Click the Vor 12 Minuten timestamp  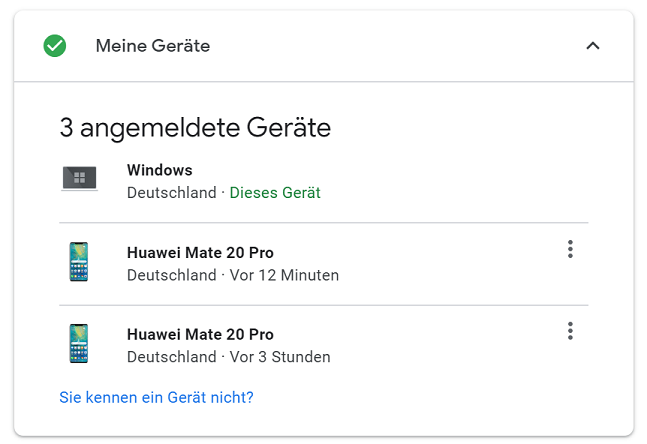284,275
